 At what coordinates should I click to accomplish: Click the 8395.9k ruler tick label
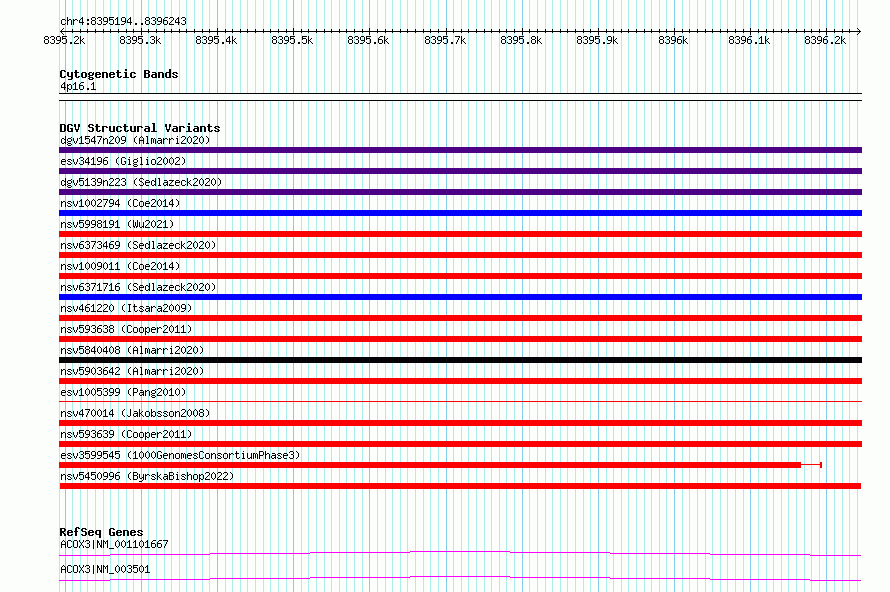[597, 40]
